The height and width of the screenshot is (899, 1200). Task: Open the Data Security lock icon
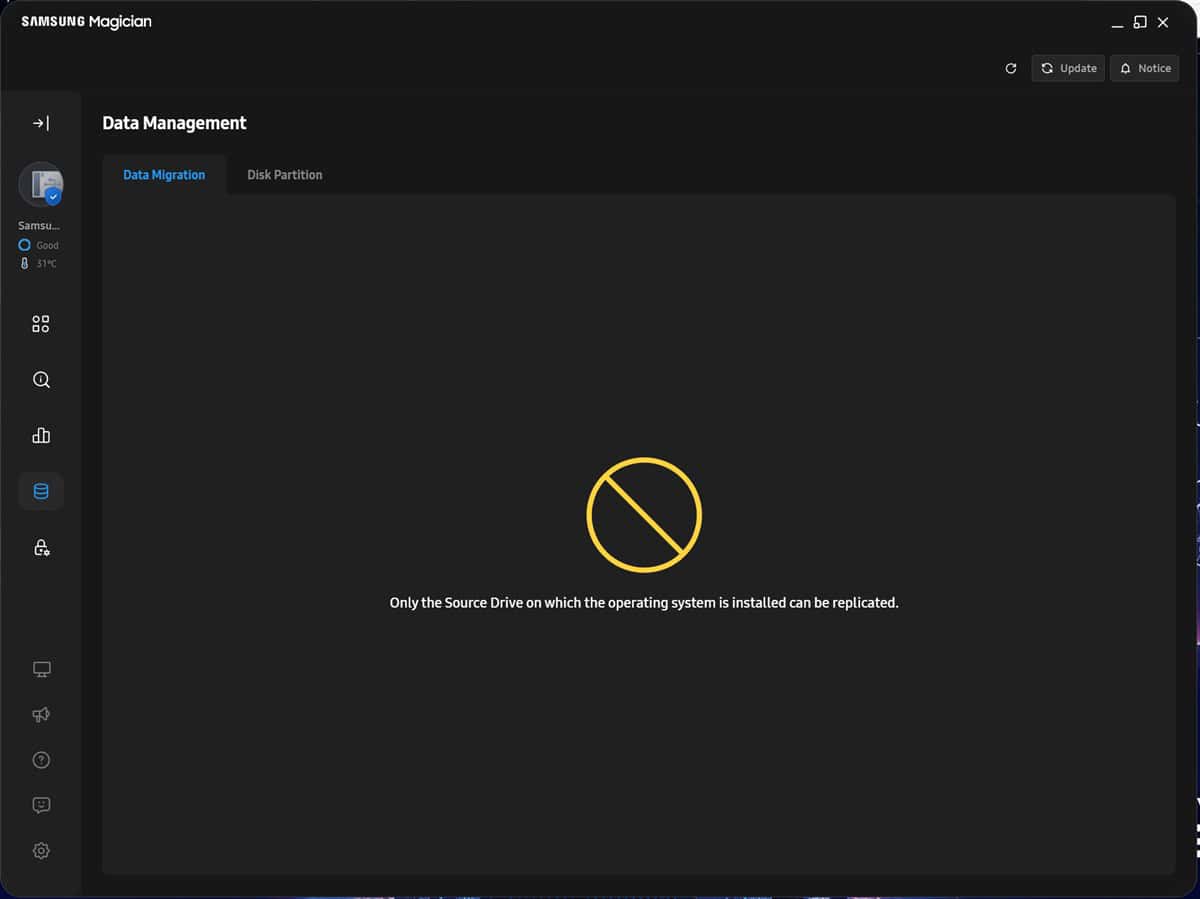pos(41,547)
